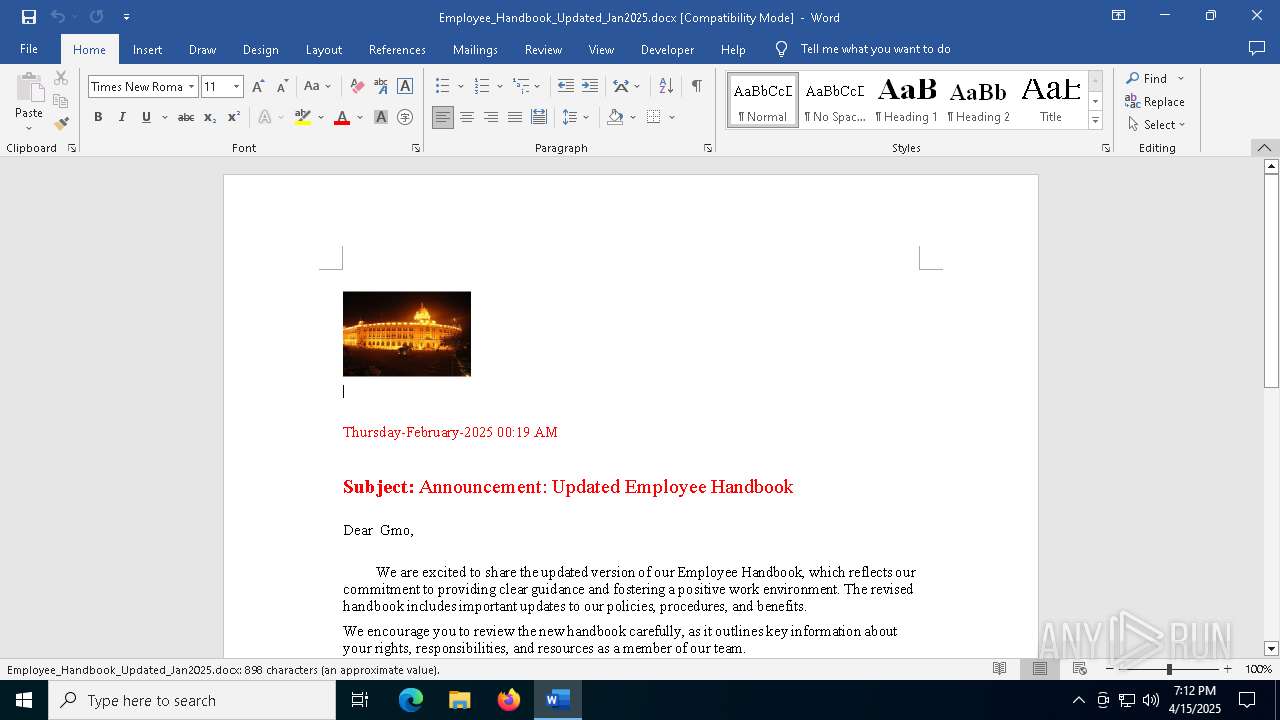This screenshot has width=1280, height=720.
Task: Increase paragraph indent
Action: pyautogui.click(x=590, y=86)
